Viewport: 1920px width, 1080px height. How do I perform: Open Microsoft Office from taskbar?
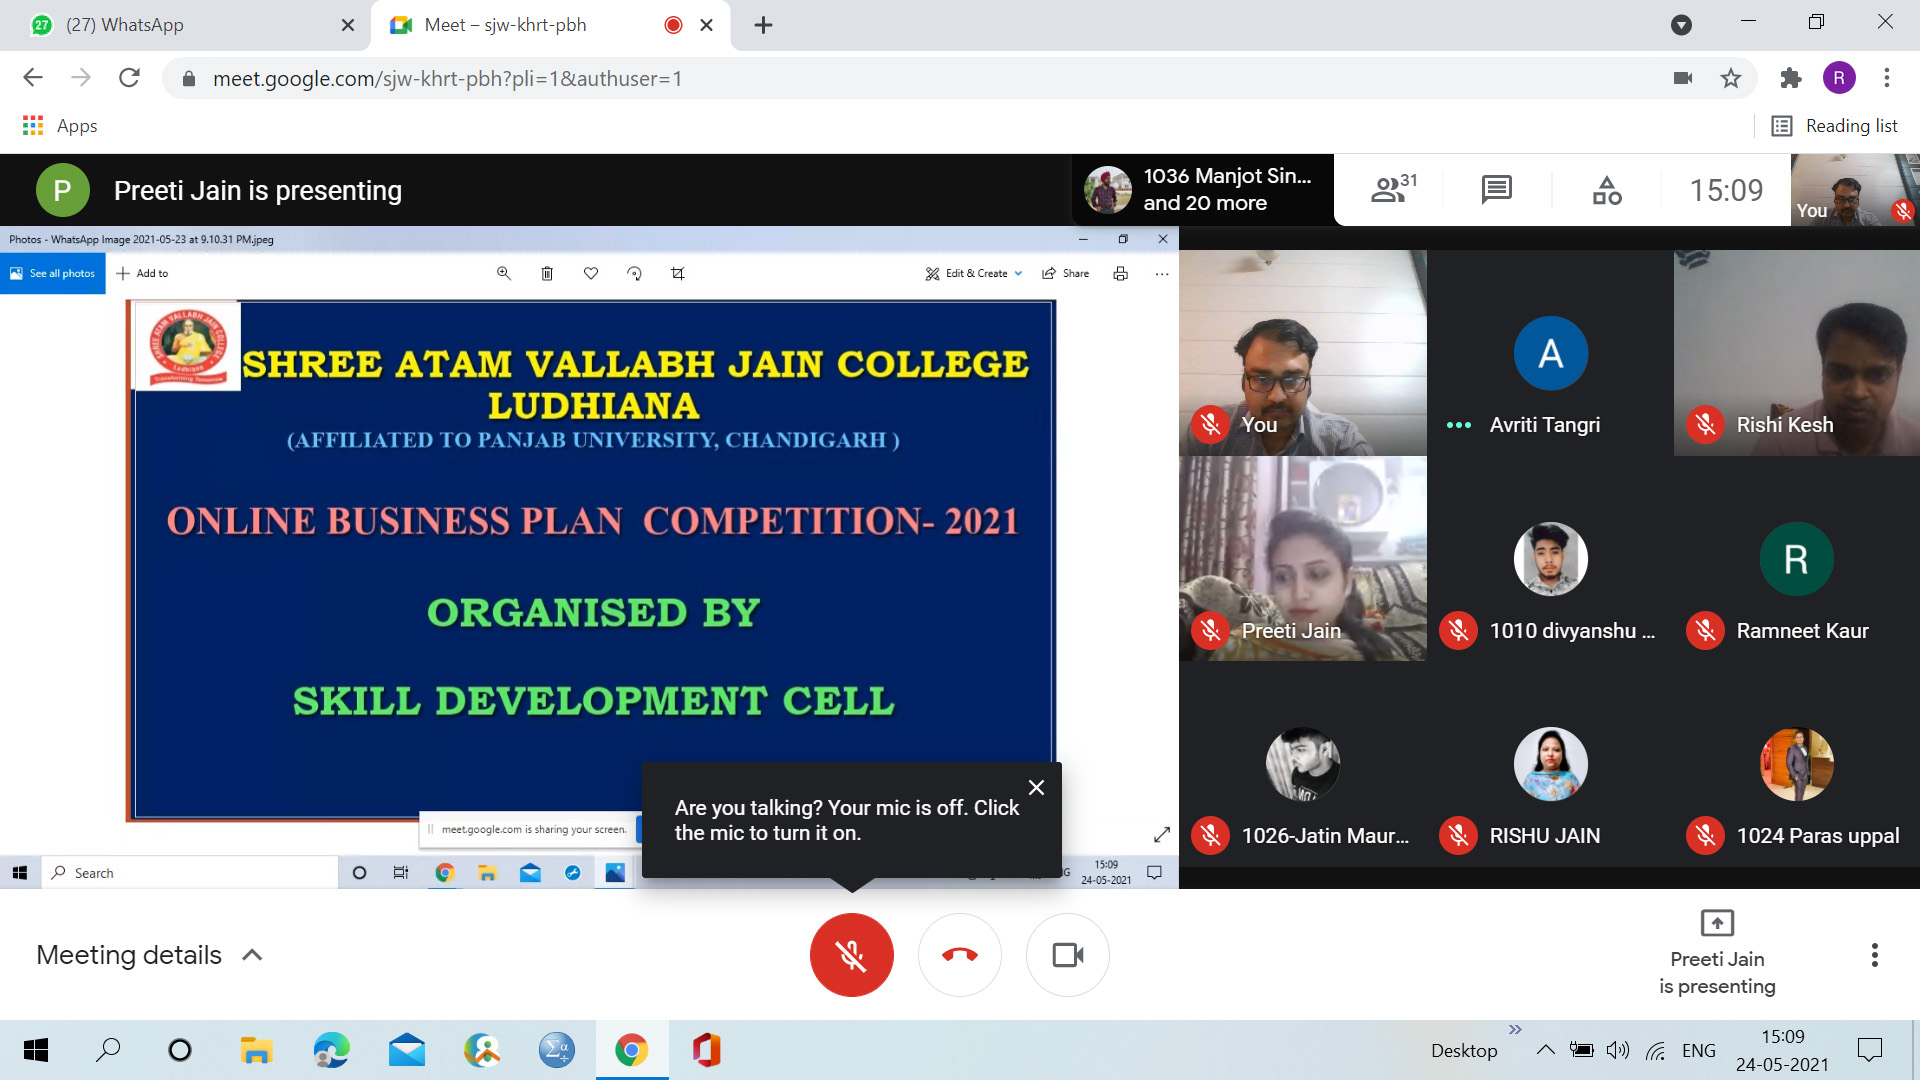(706, 1050)
